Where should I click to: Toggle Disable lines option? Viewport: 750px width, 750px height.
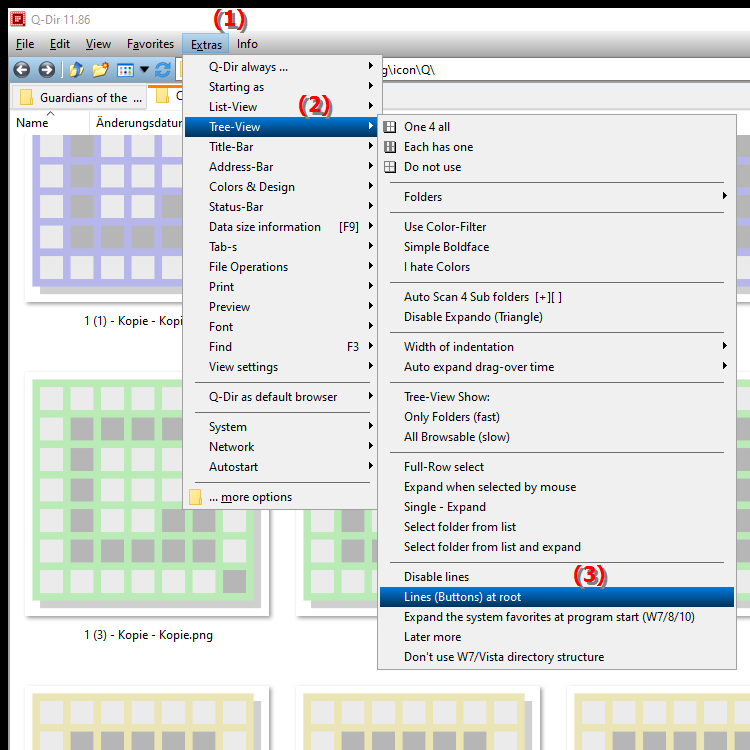[x=557, y=577]
